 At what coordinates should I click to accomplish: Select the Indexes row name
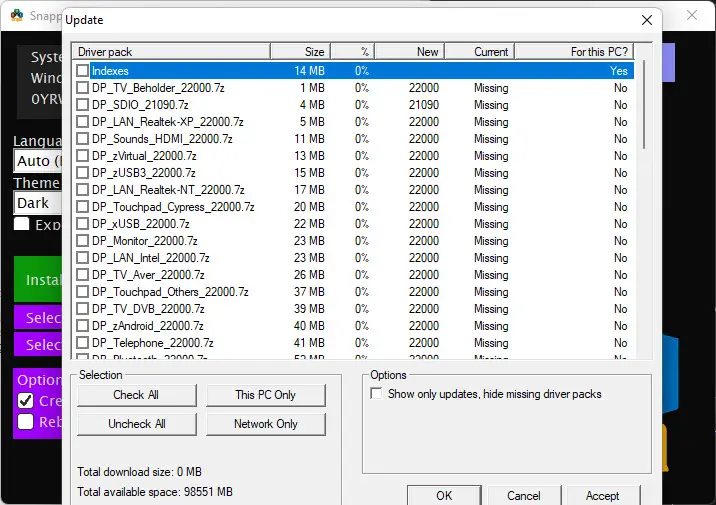pos(110,71)
